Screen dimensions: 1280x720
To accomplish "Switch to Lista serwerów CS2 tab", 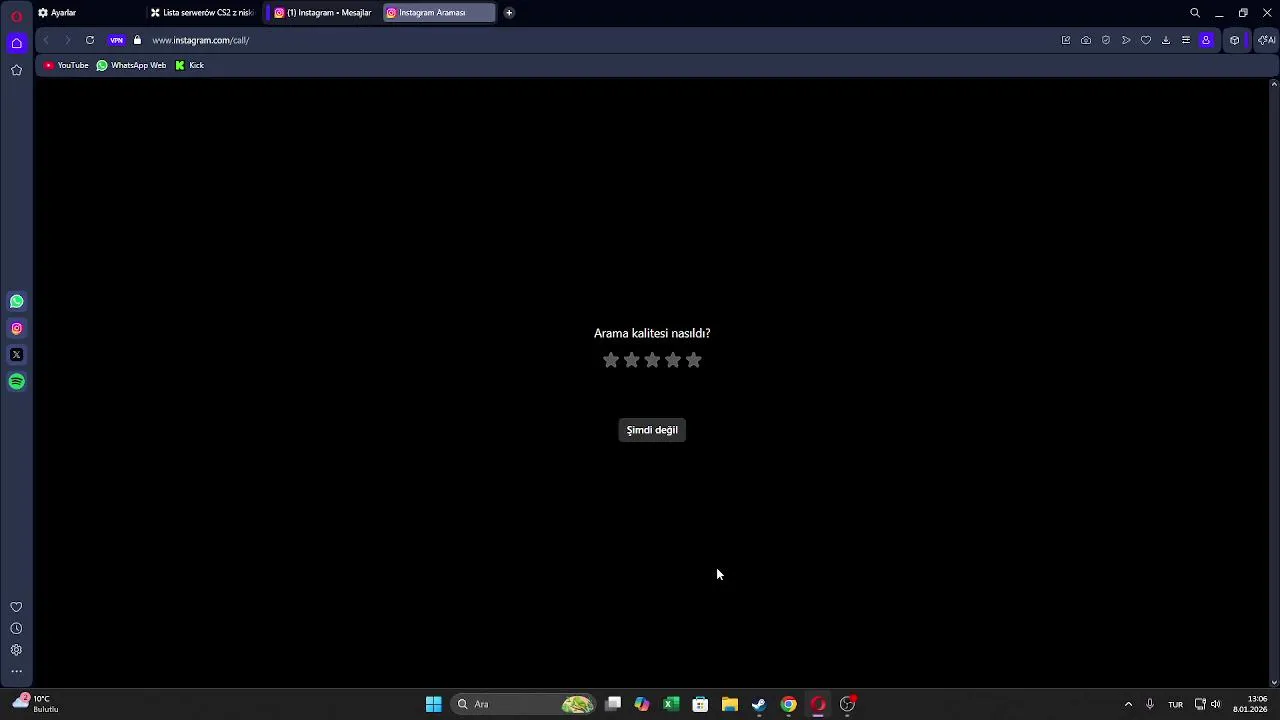I will (x=203, y=13).
